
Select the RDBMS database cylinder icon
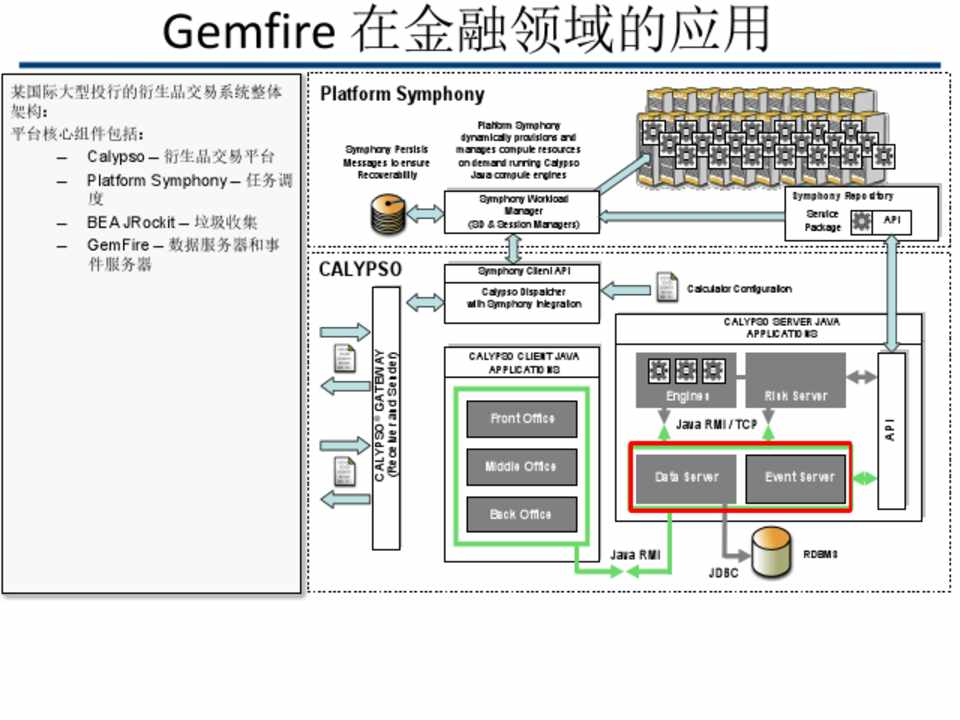click(771, 553)
